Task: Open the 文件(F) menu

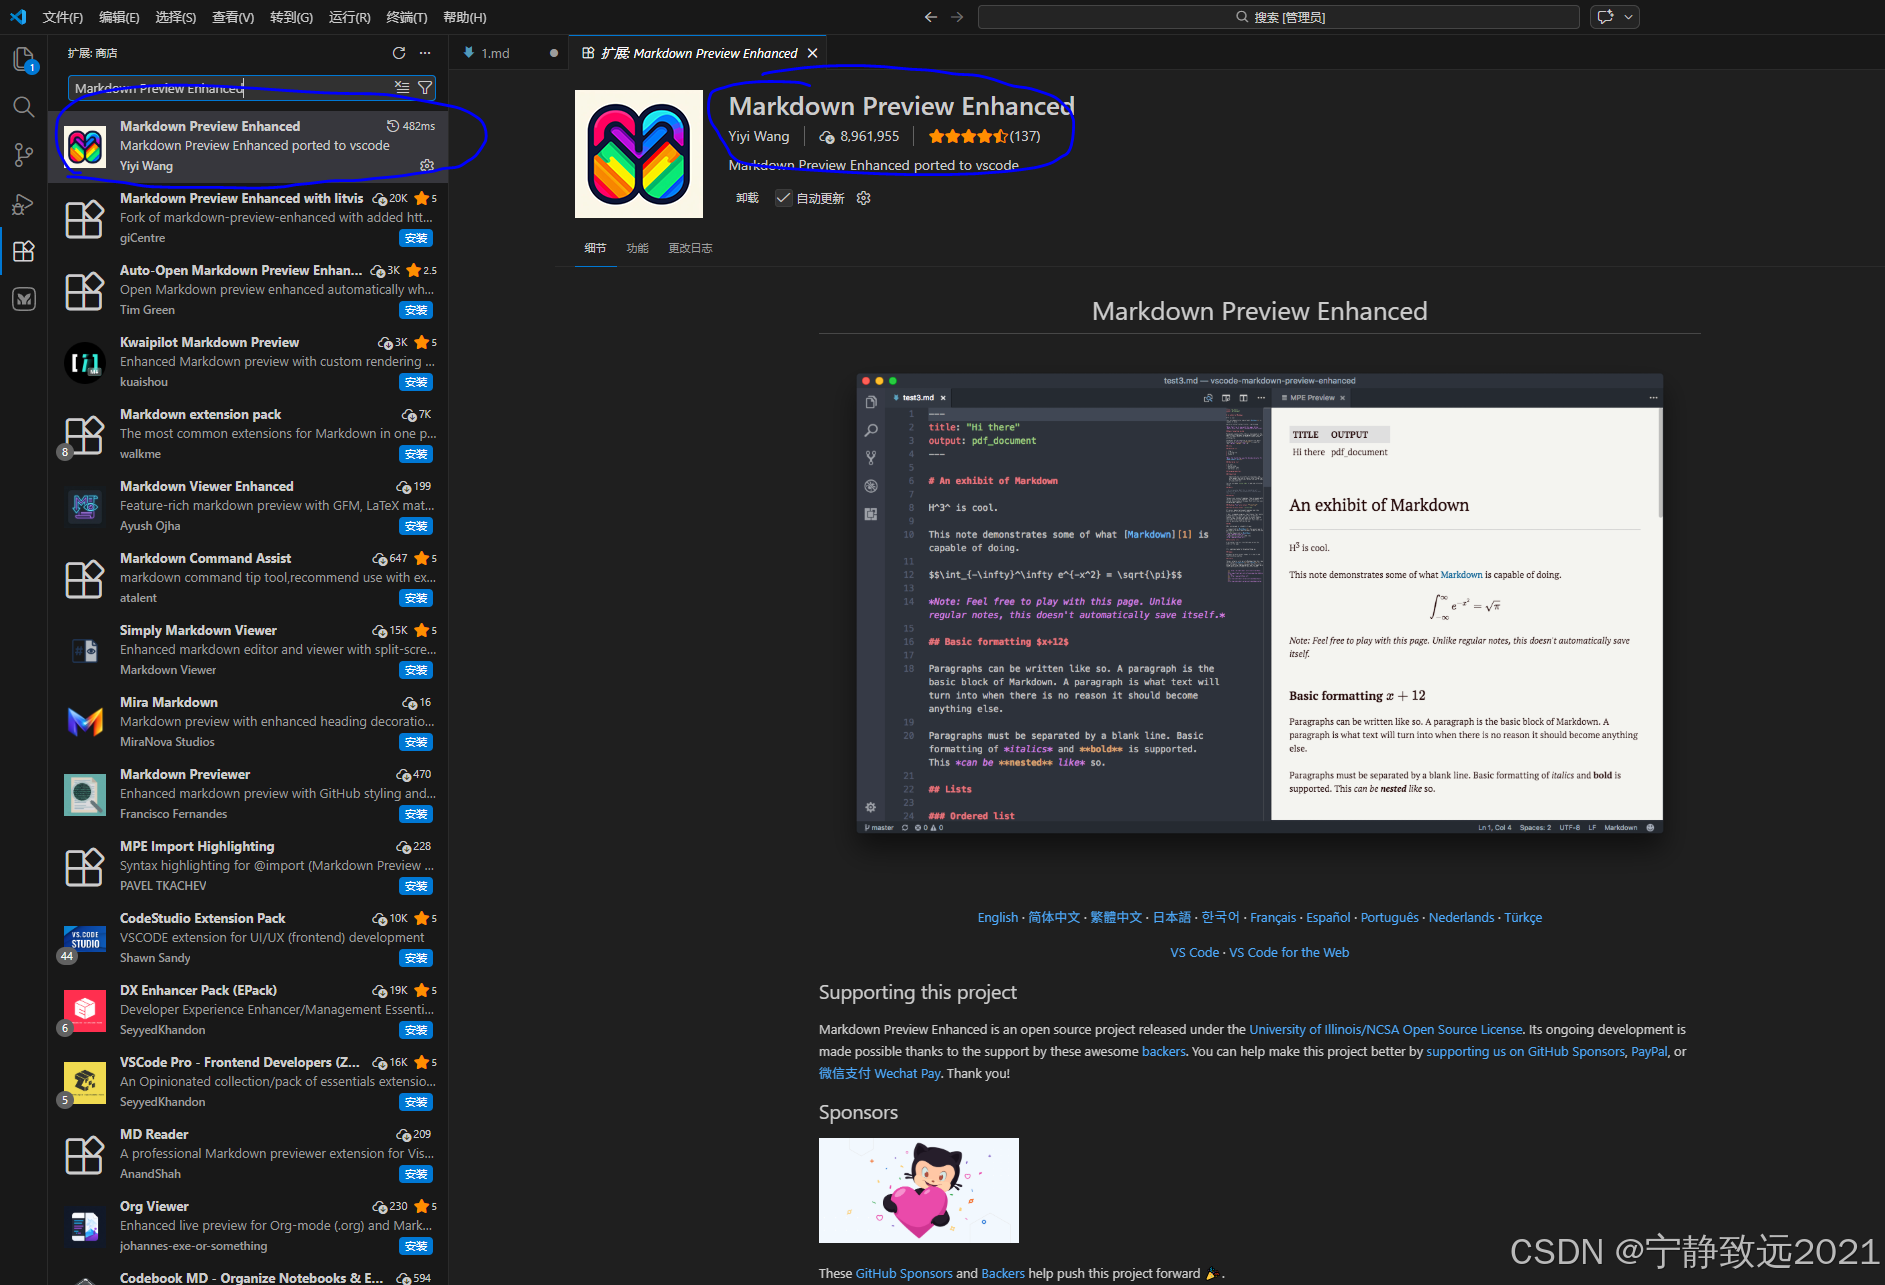Action: click(x=63, y=17)
